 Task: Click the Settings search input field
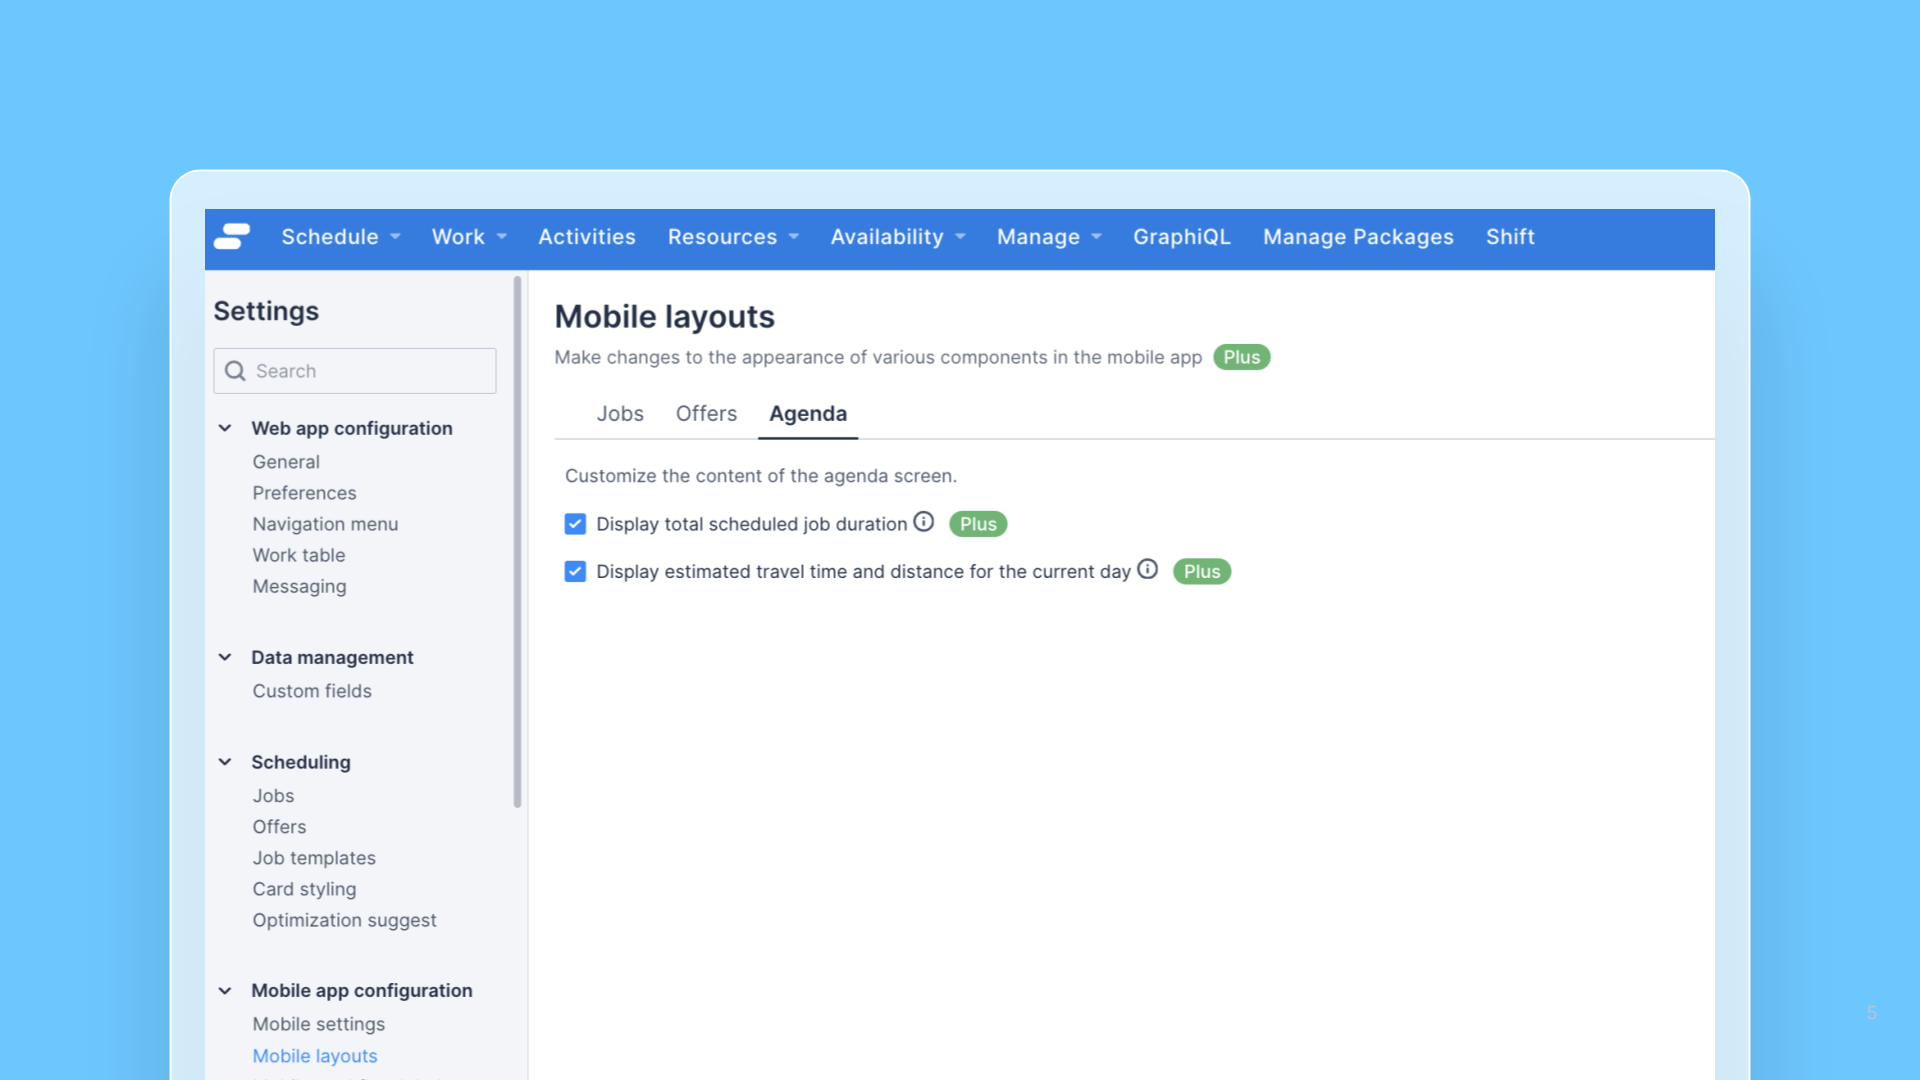pos(355,371)
